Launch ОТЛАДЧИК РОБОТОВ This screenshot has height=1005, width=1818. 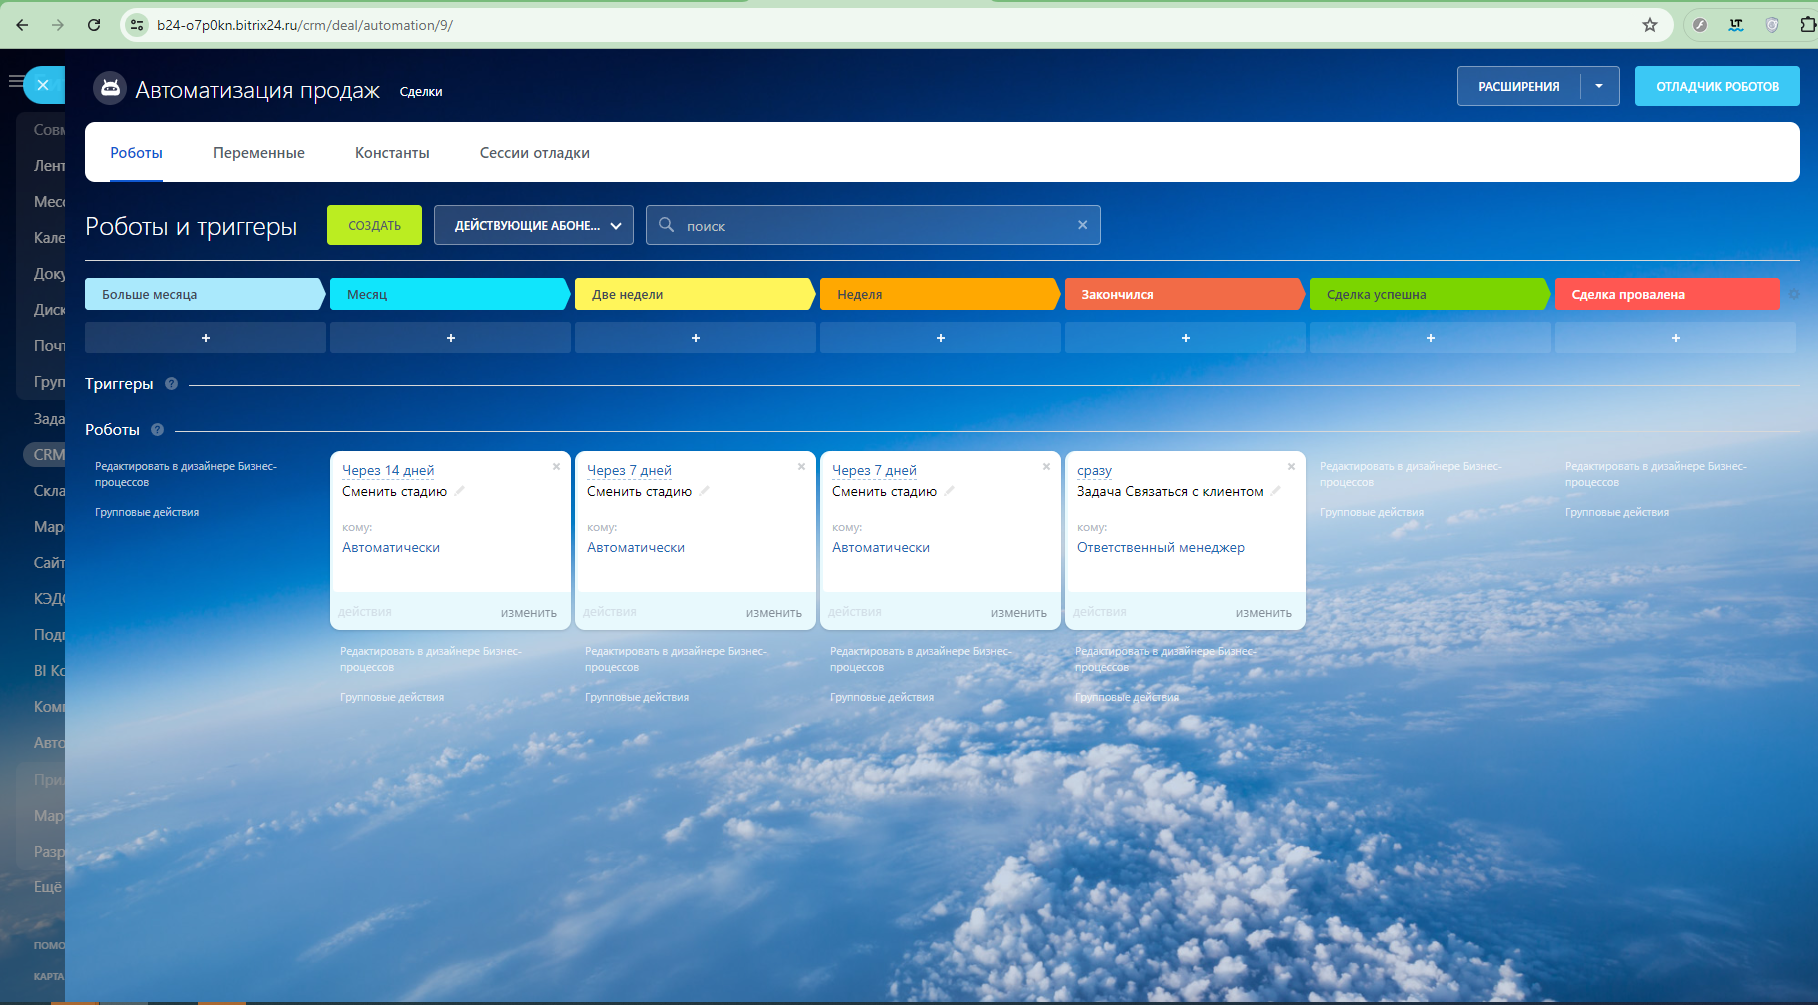[x=1717, y=86]
